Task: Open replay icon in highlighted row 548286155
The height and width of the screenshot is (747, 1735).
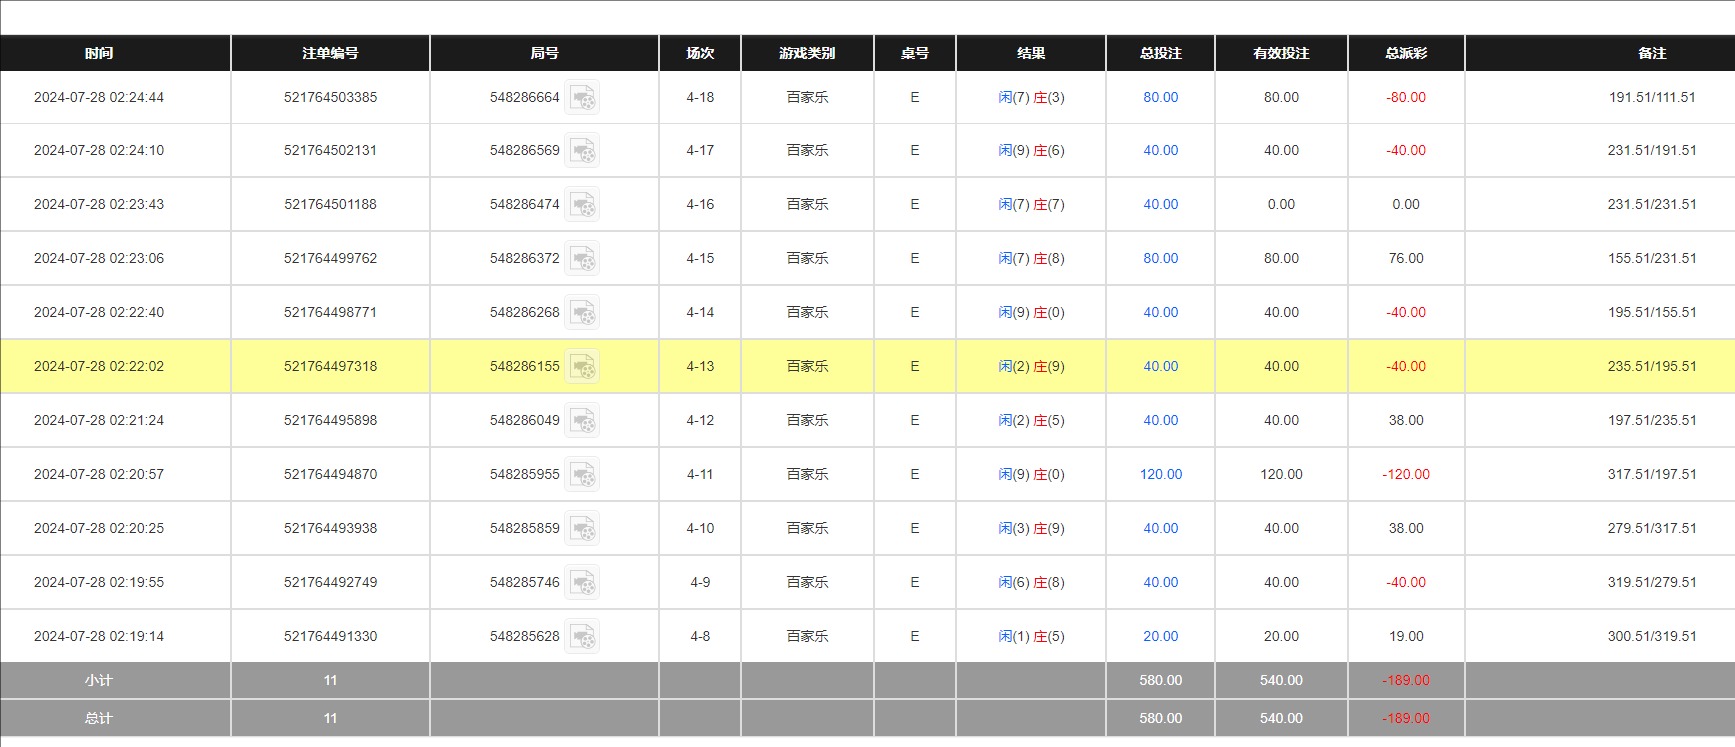Action: 582,367
